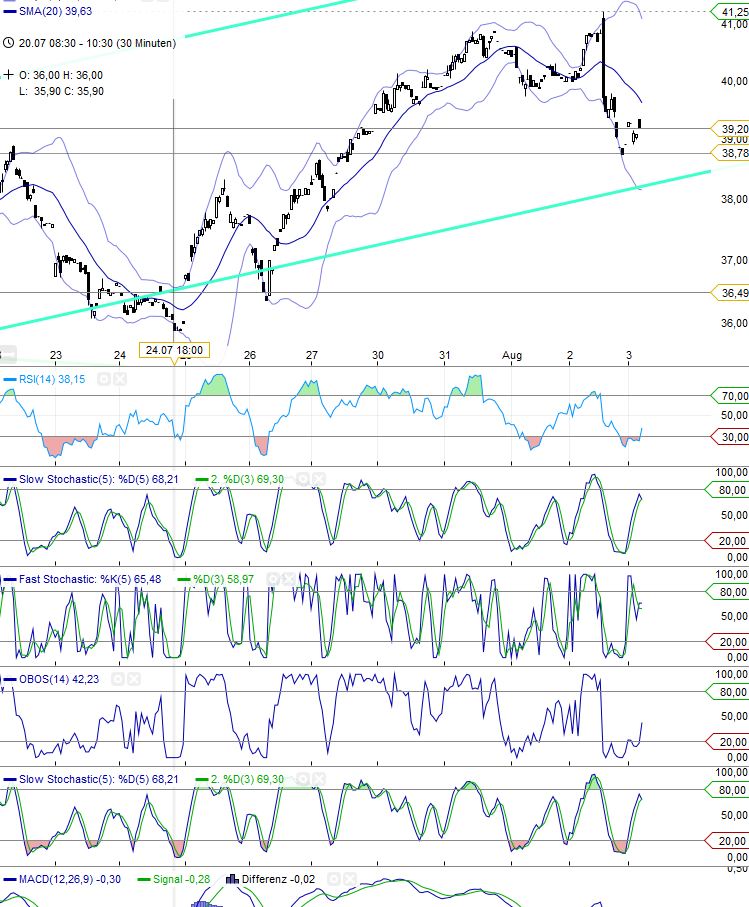Remove the Fast Stochastic indicator
The height and width of the screenshot is (907, 749).
pos(288,579)
